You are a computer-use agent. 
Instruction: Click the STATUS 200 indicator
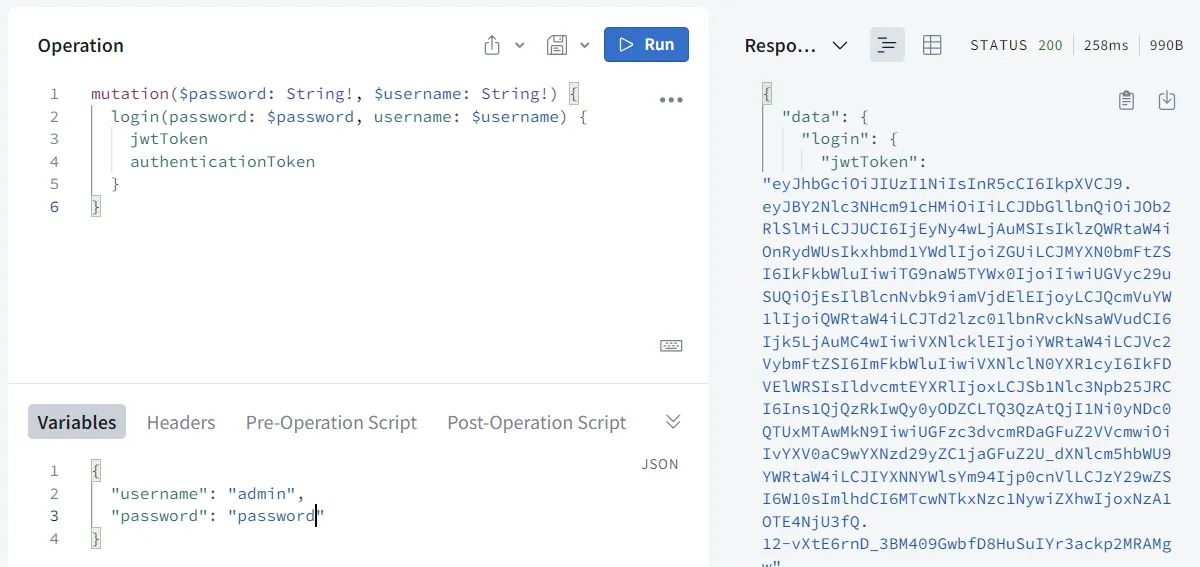(x=1016, y=45)
